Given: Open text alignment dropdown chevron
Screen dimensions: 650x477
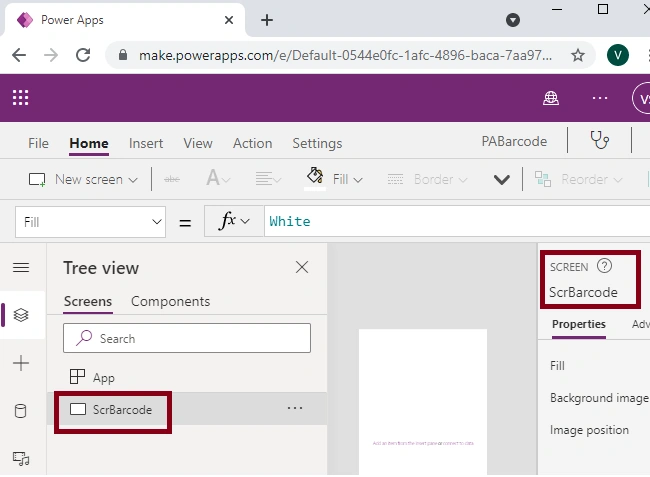Looking at the screenshot, I should tap(278, 180).
